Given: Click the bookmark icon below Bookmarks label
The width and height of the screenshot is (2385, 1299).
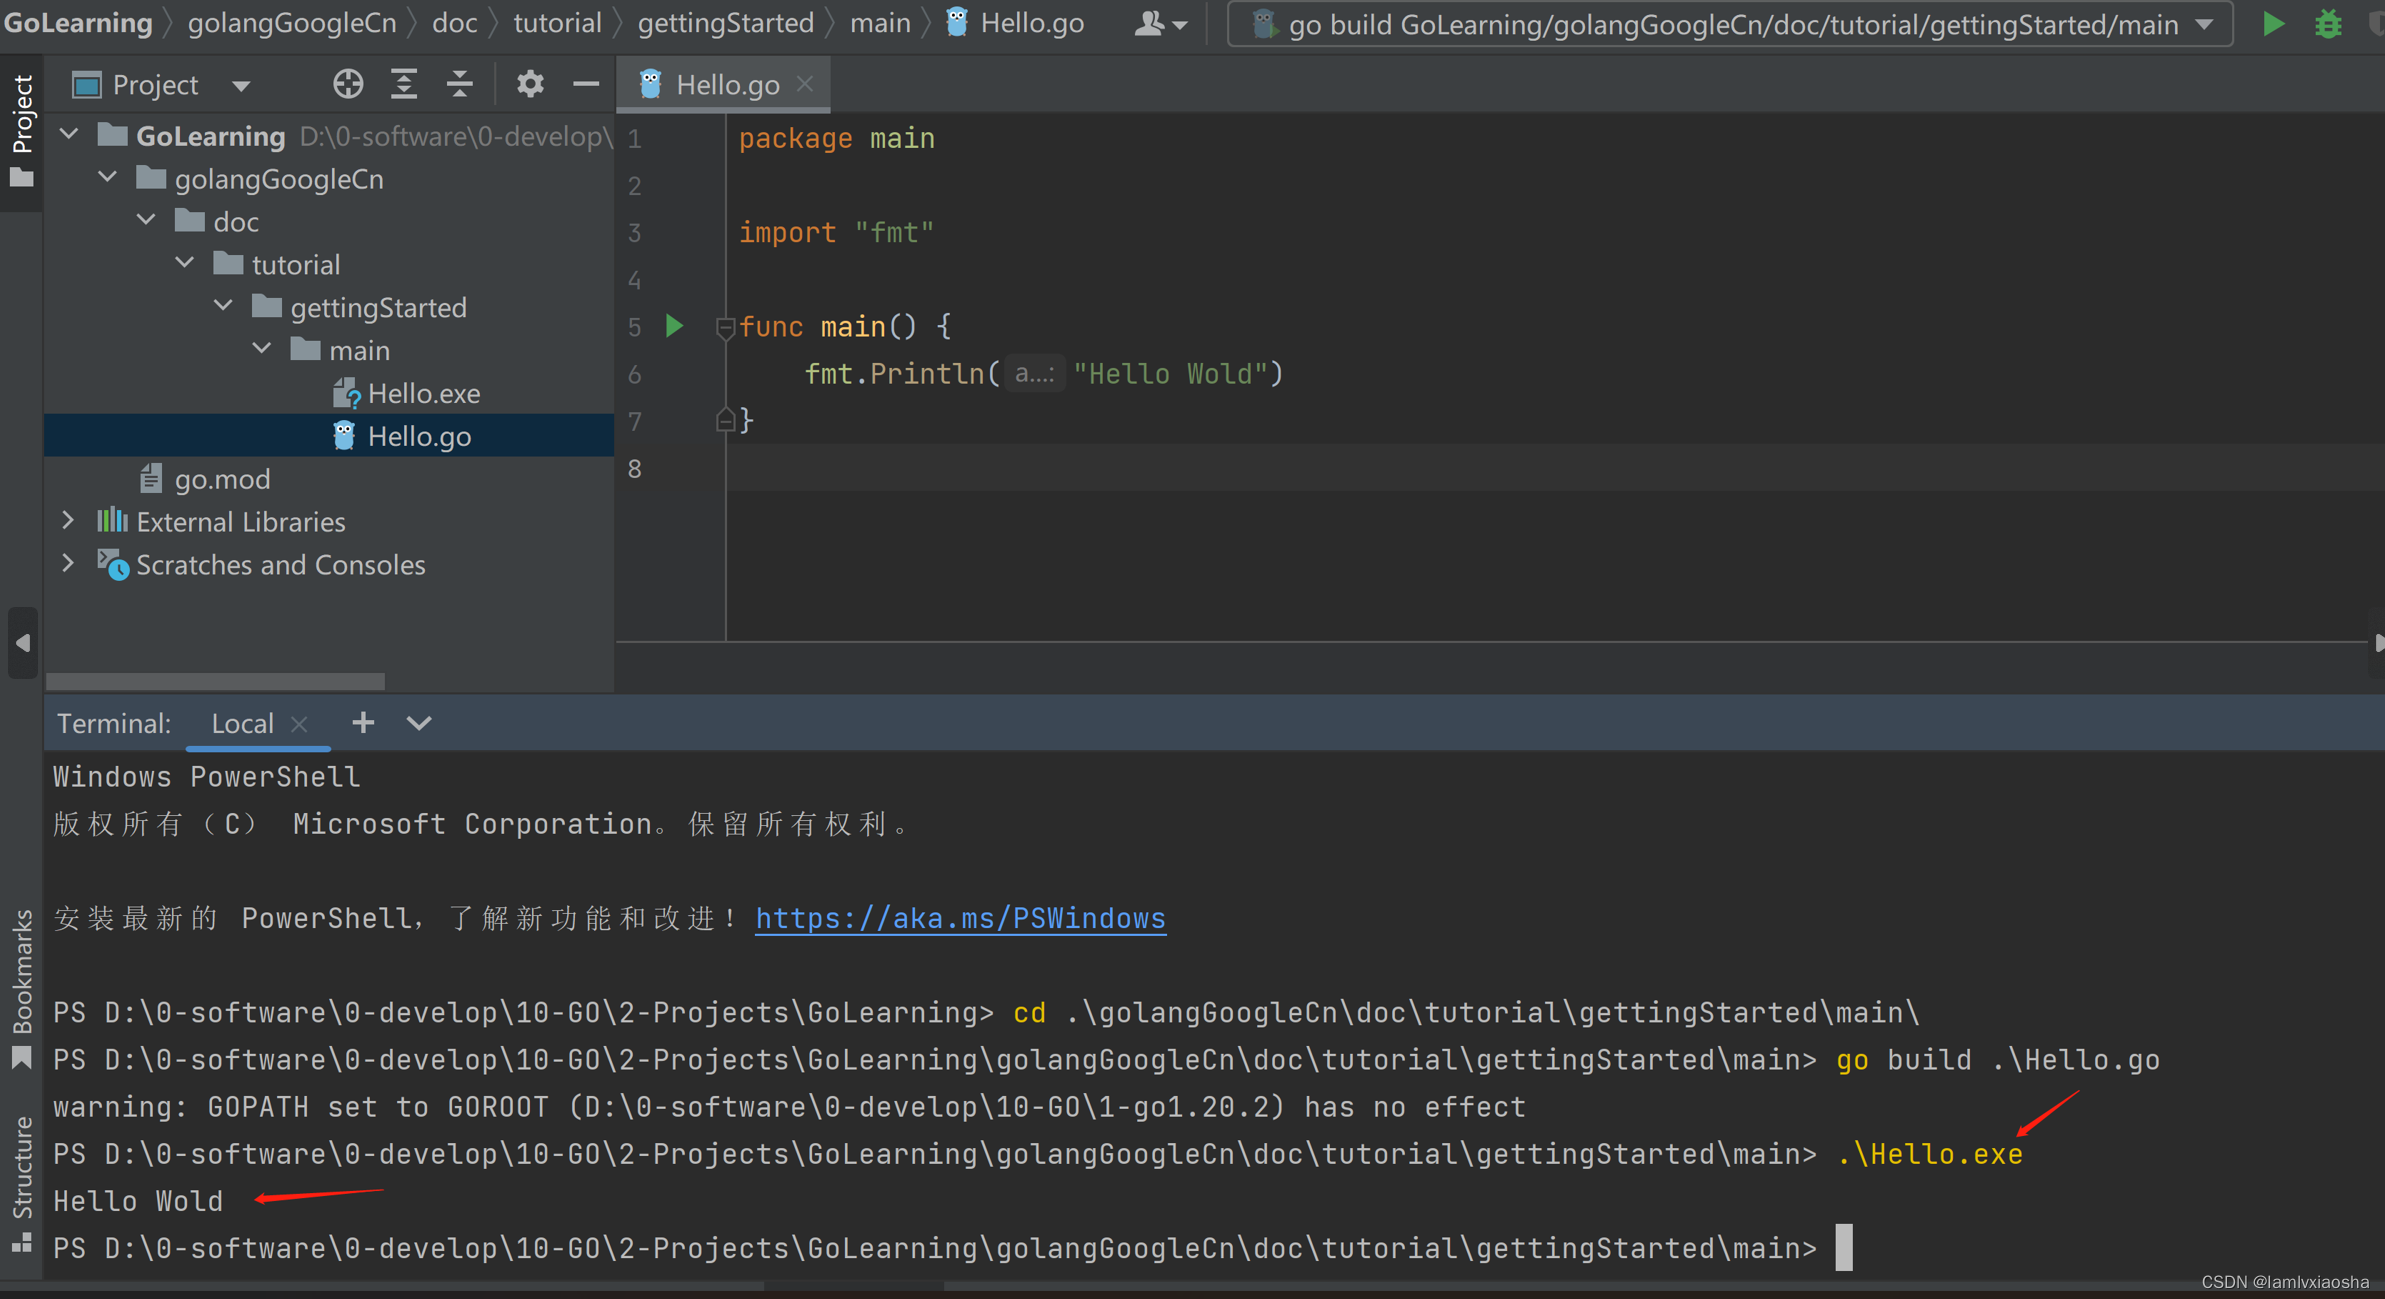Looking at the screenshot, I should (21, 1058).
